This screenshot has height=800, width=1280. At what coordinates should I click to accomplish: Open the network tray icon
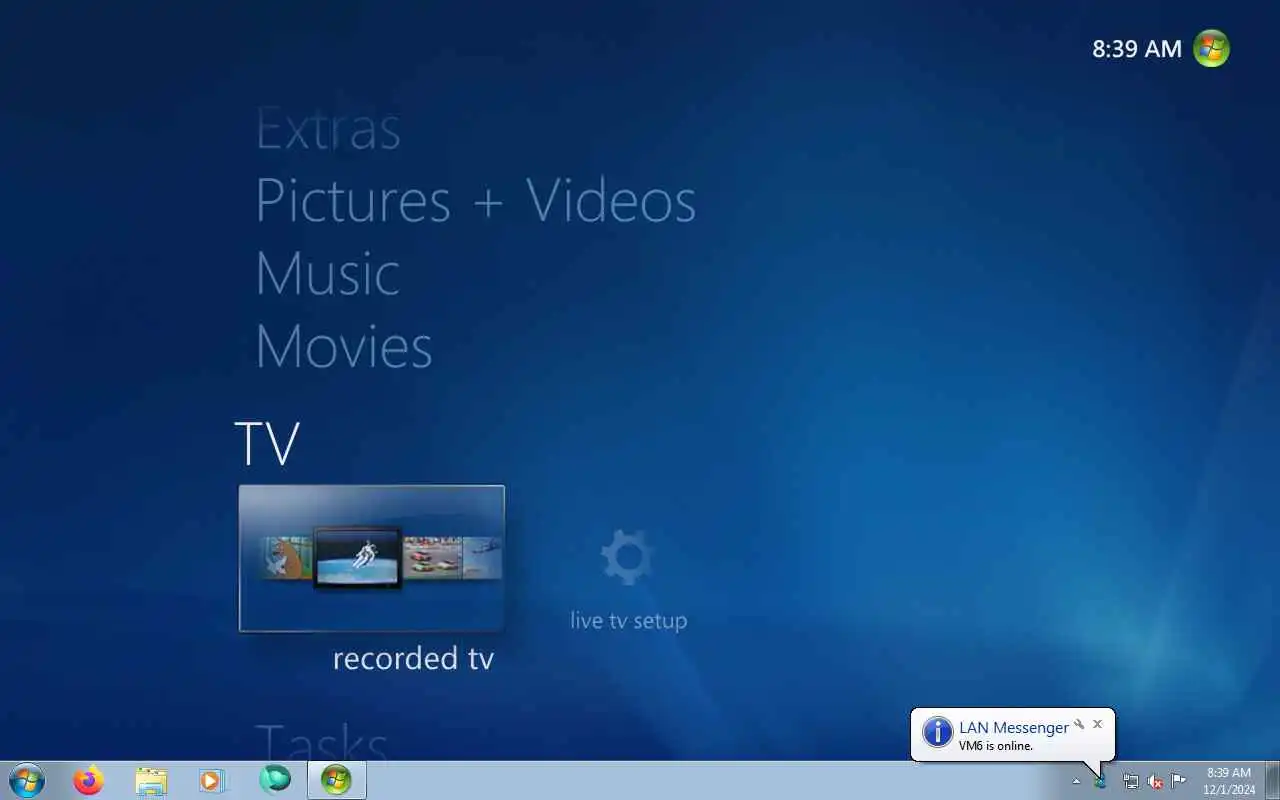pyautogui.click(x=1130, y=781)
